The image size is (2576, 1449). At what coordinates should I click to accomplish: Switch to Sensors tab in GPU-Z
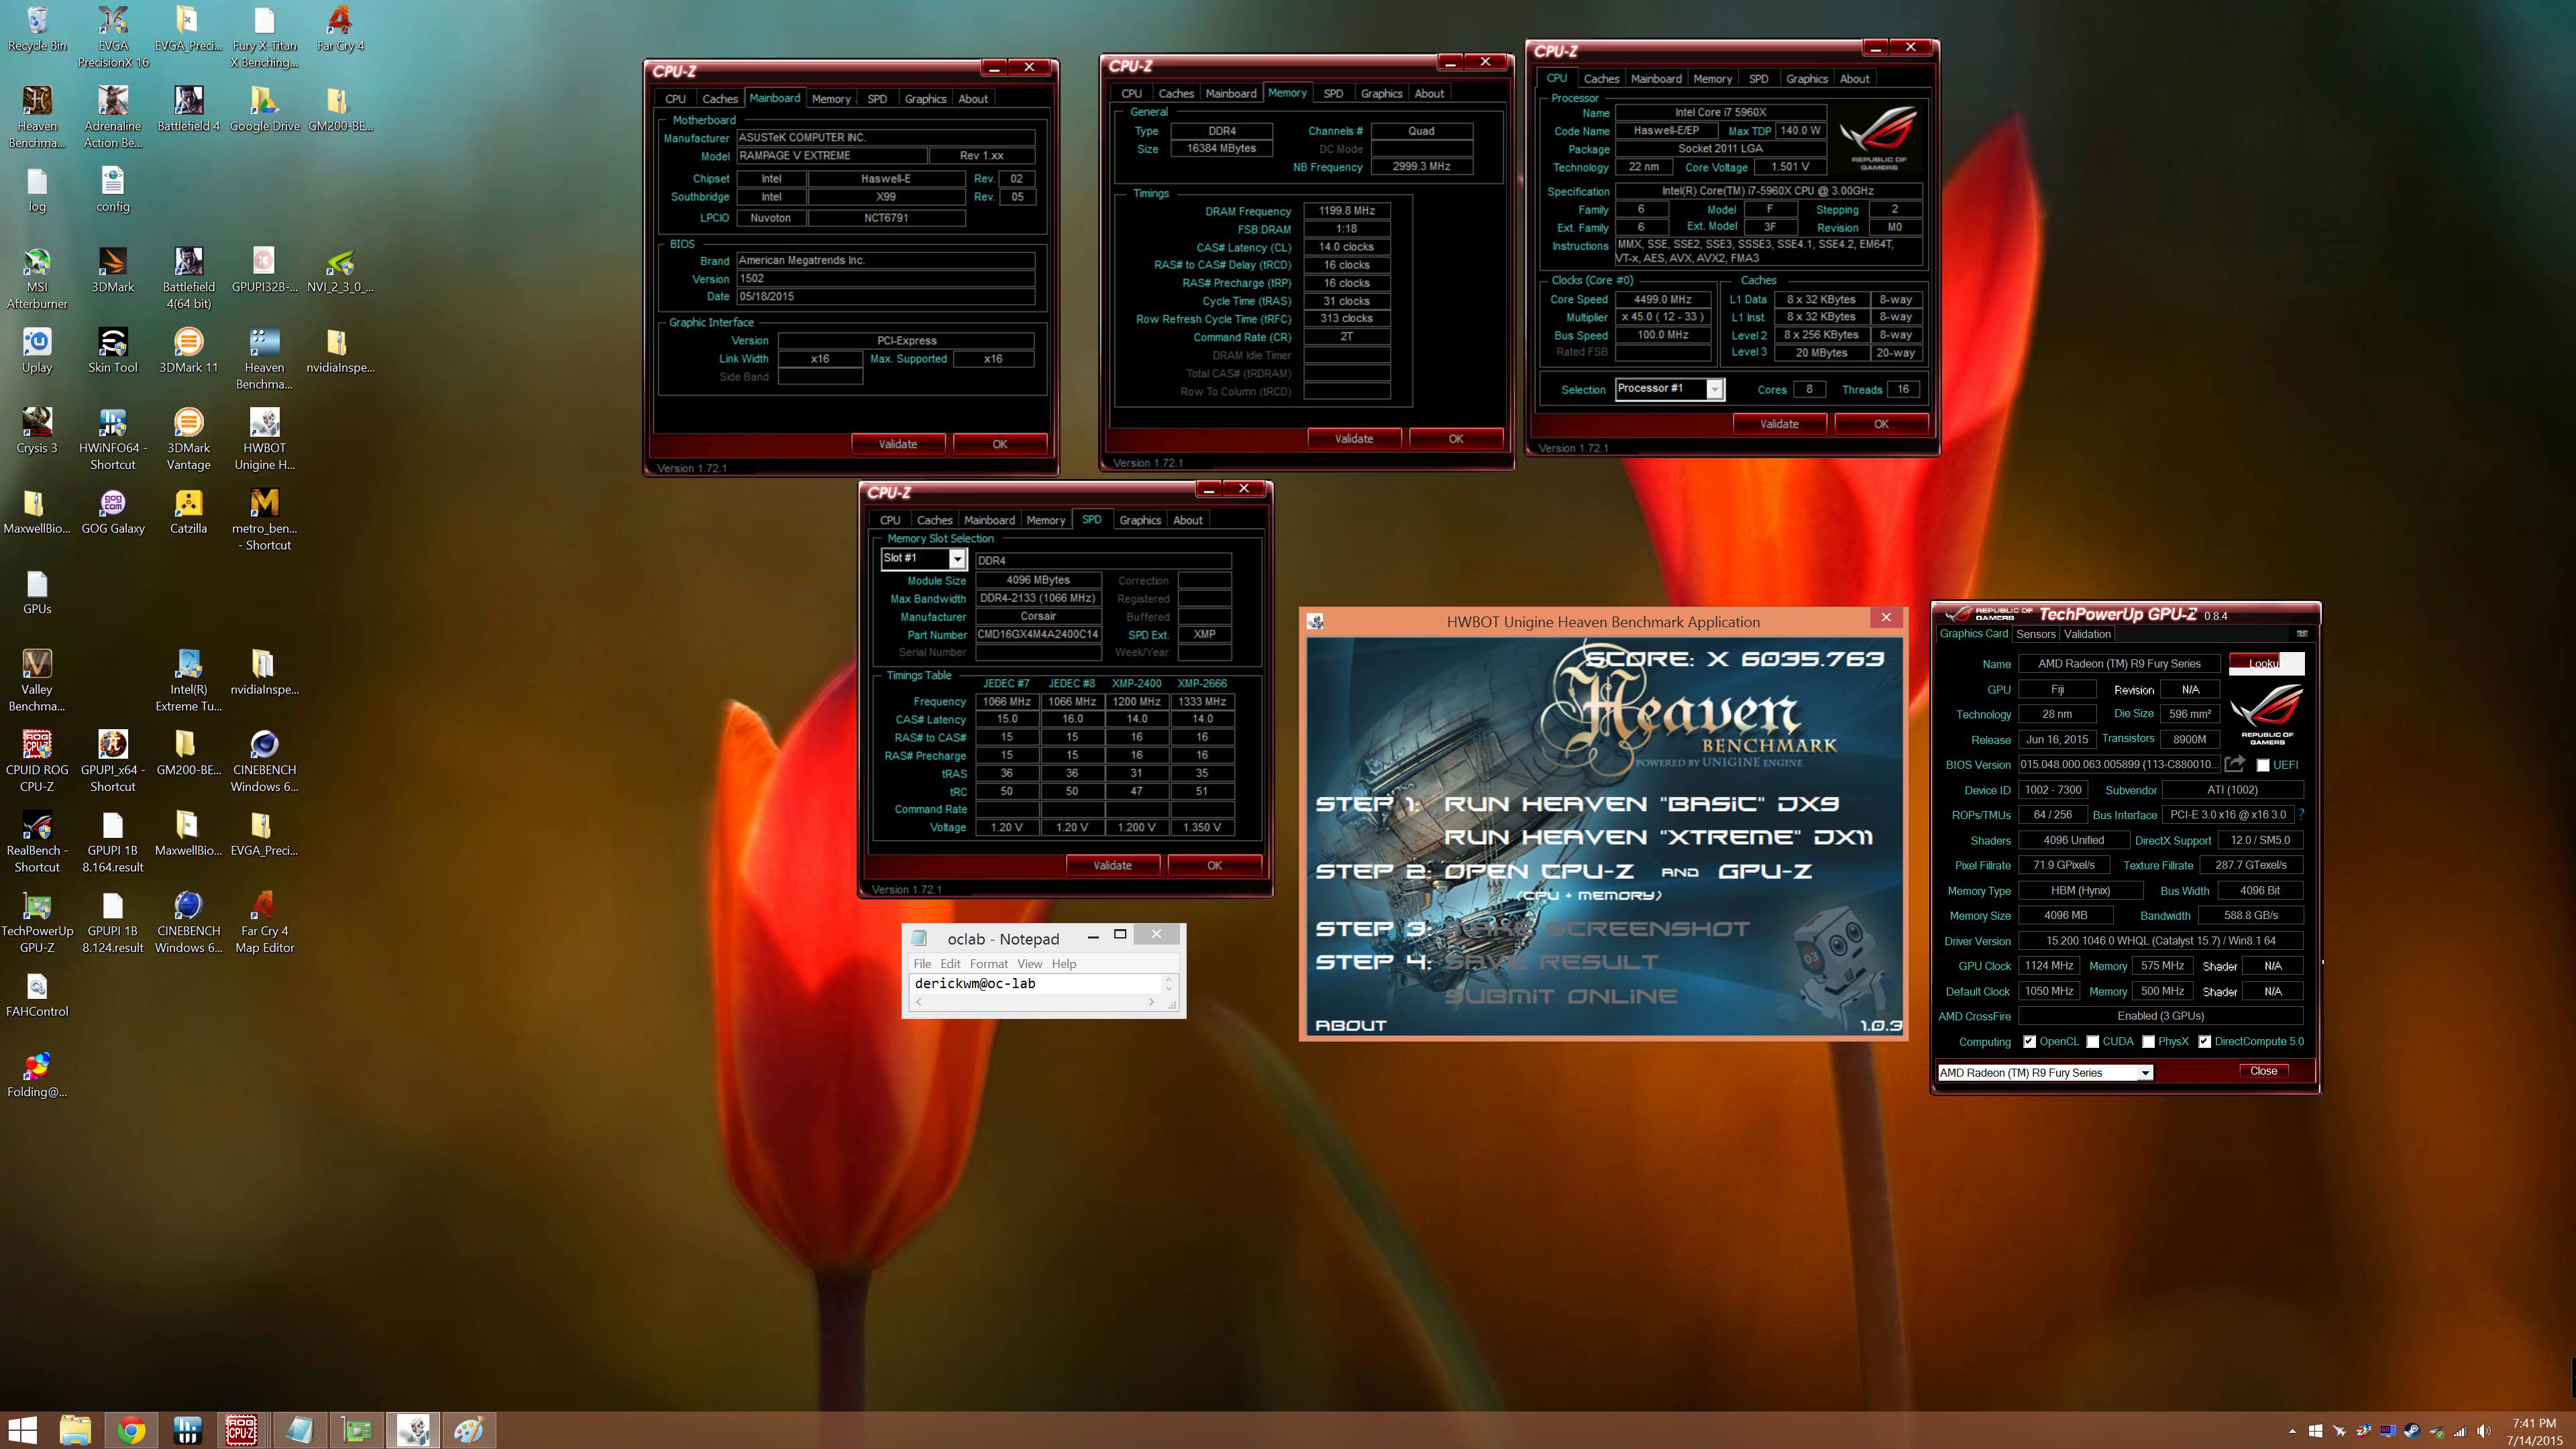[2035, 634]
